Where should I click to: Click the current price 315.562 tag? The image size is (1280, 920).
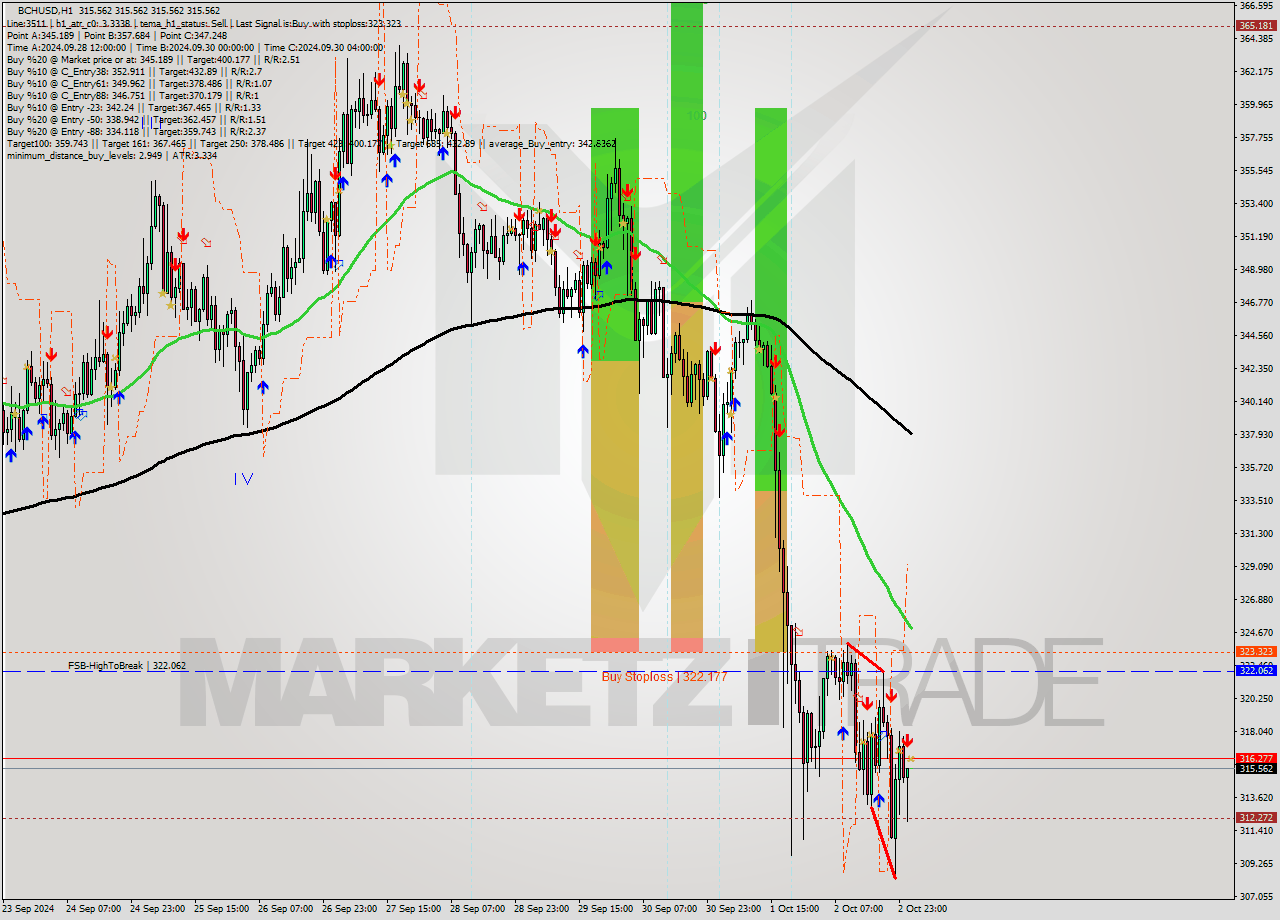click(x=1255, y=769)
